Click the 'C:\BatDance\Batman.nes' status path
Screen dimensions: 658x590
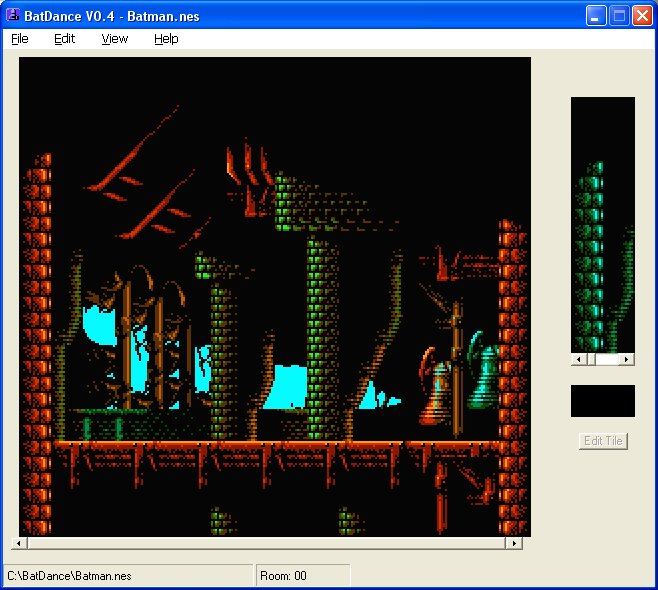(x=128, y=576)
